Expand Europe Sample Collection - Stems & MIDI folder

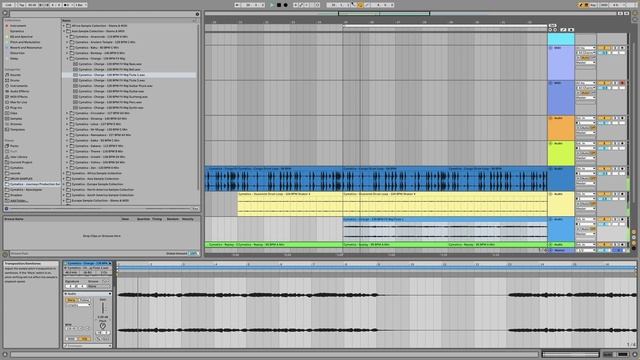coord(64,201)
